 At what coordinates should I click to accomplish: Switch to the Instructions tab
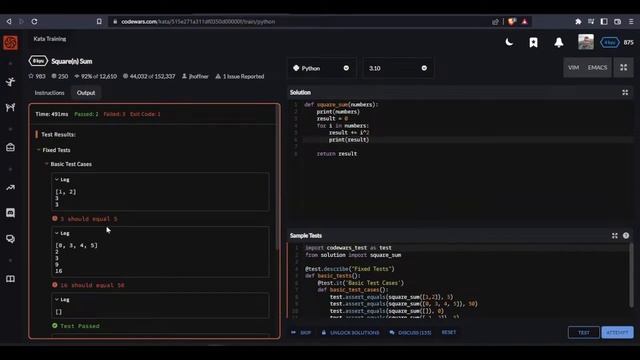(x=49, y=93)
